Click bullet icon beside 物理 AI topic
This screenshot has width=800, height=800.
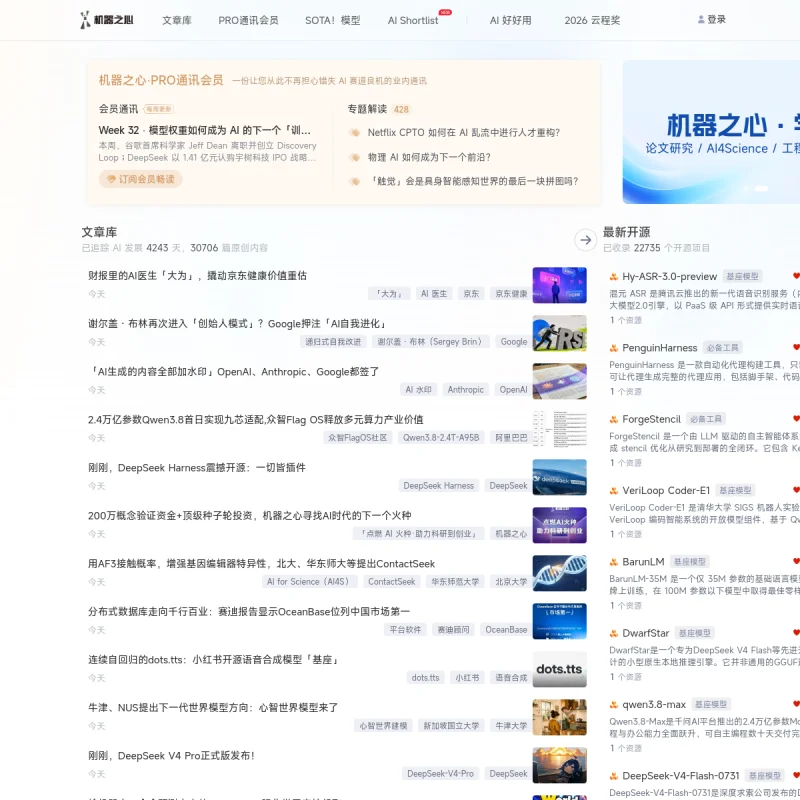point(354,157)
